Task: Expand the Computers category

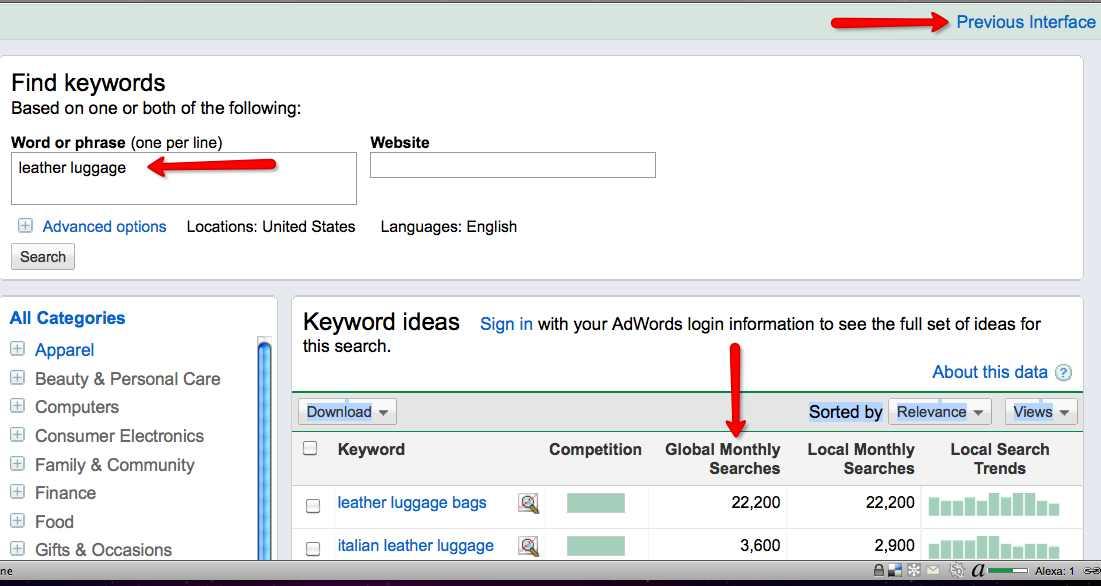Action: point(17,406)
